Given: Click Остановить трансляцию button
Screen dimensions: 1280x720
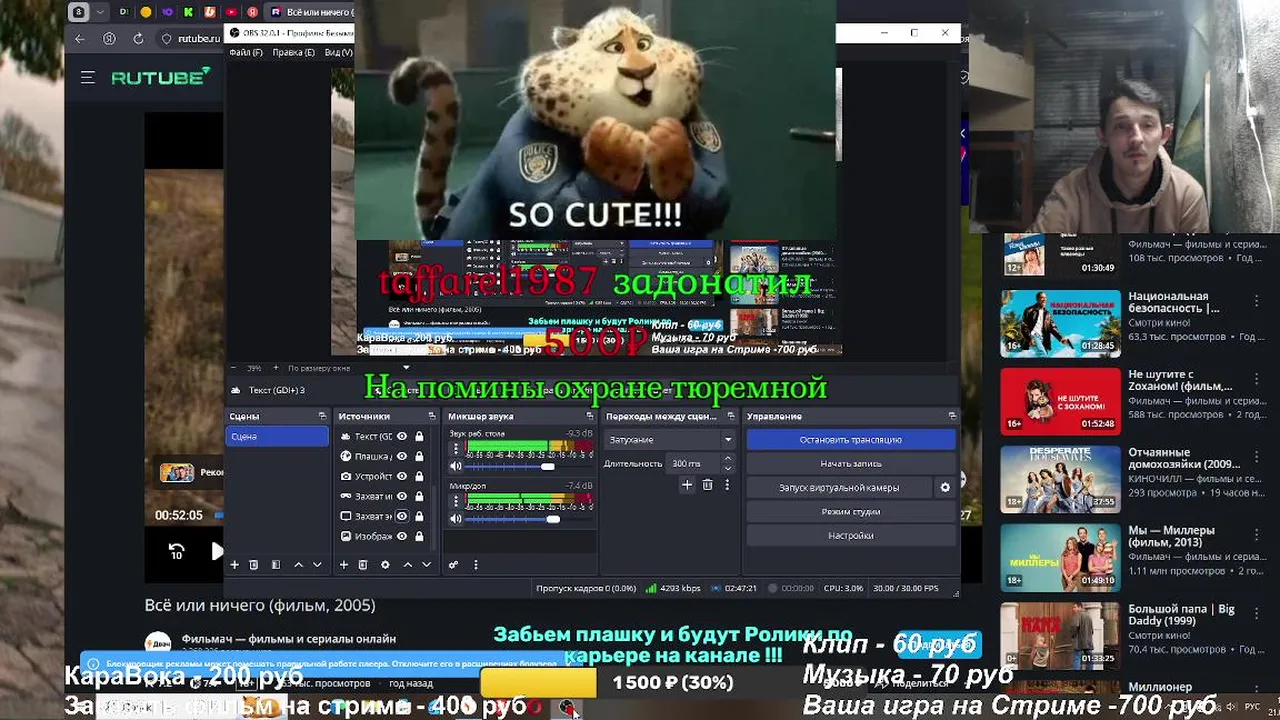Looking at the screenshot, I should (851, 440).
